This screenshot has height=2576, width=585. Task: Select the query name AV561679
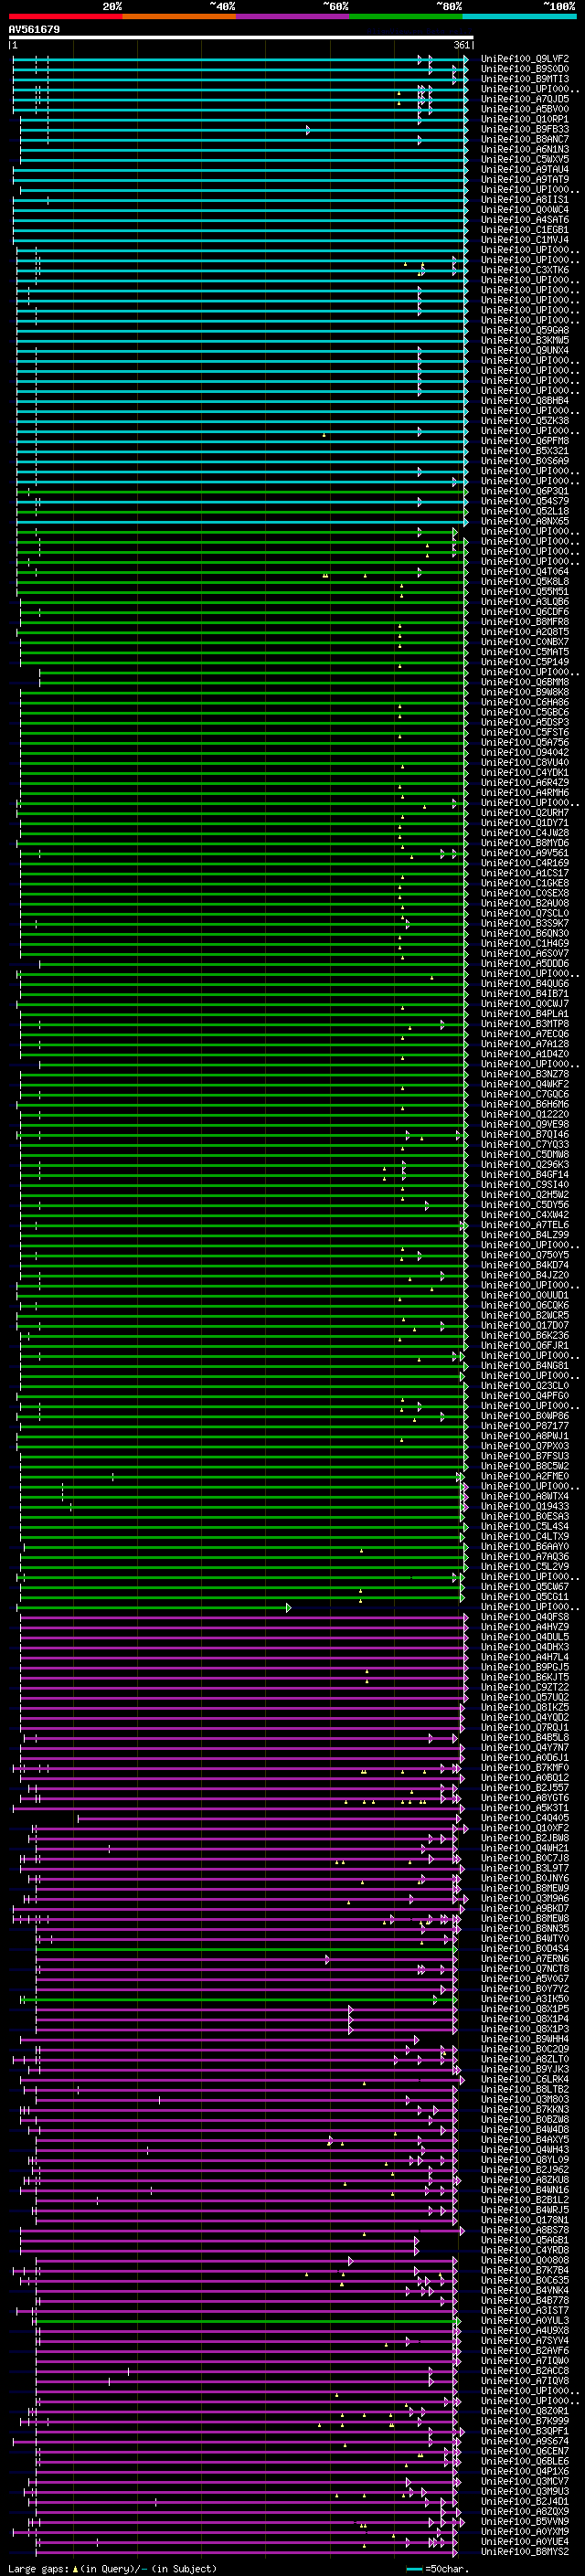(34, 30)
